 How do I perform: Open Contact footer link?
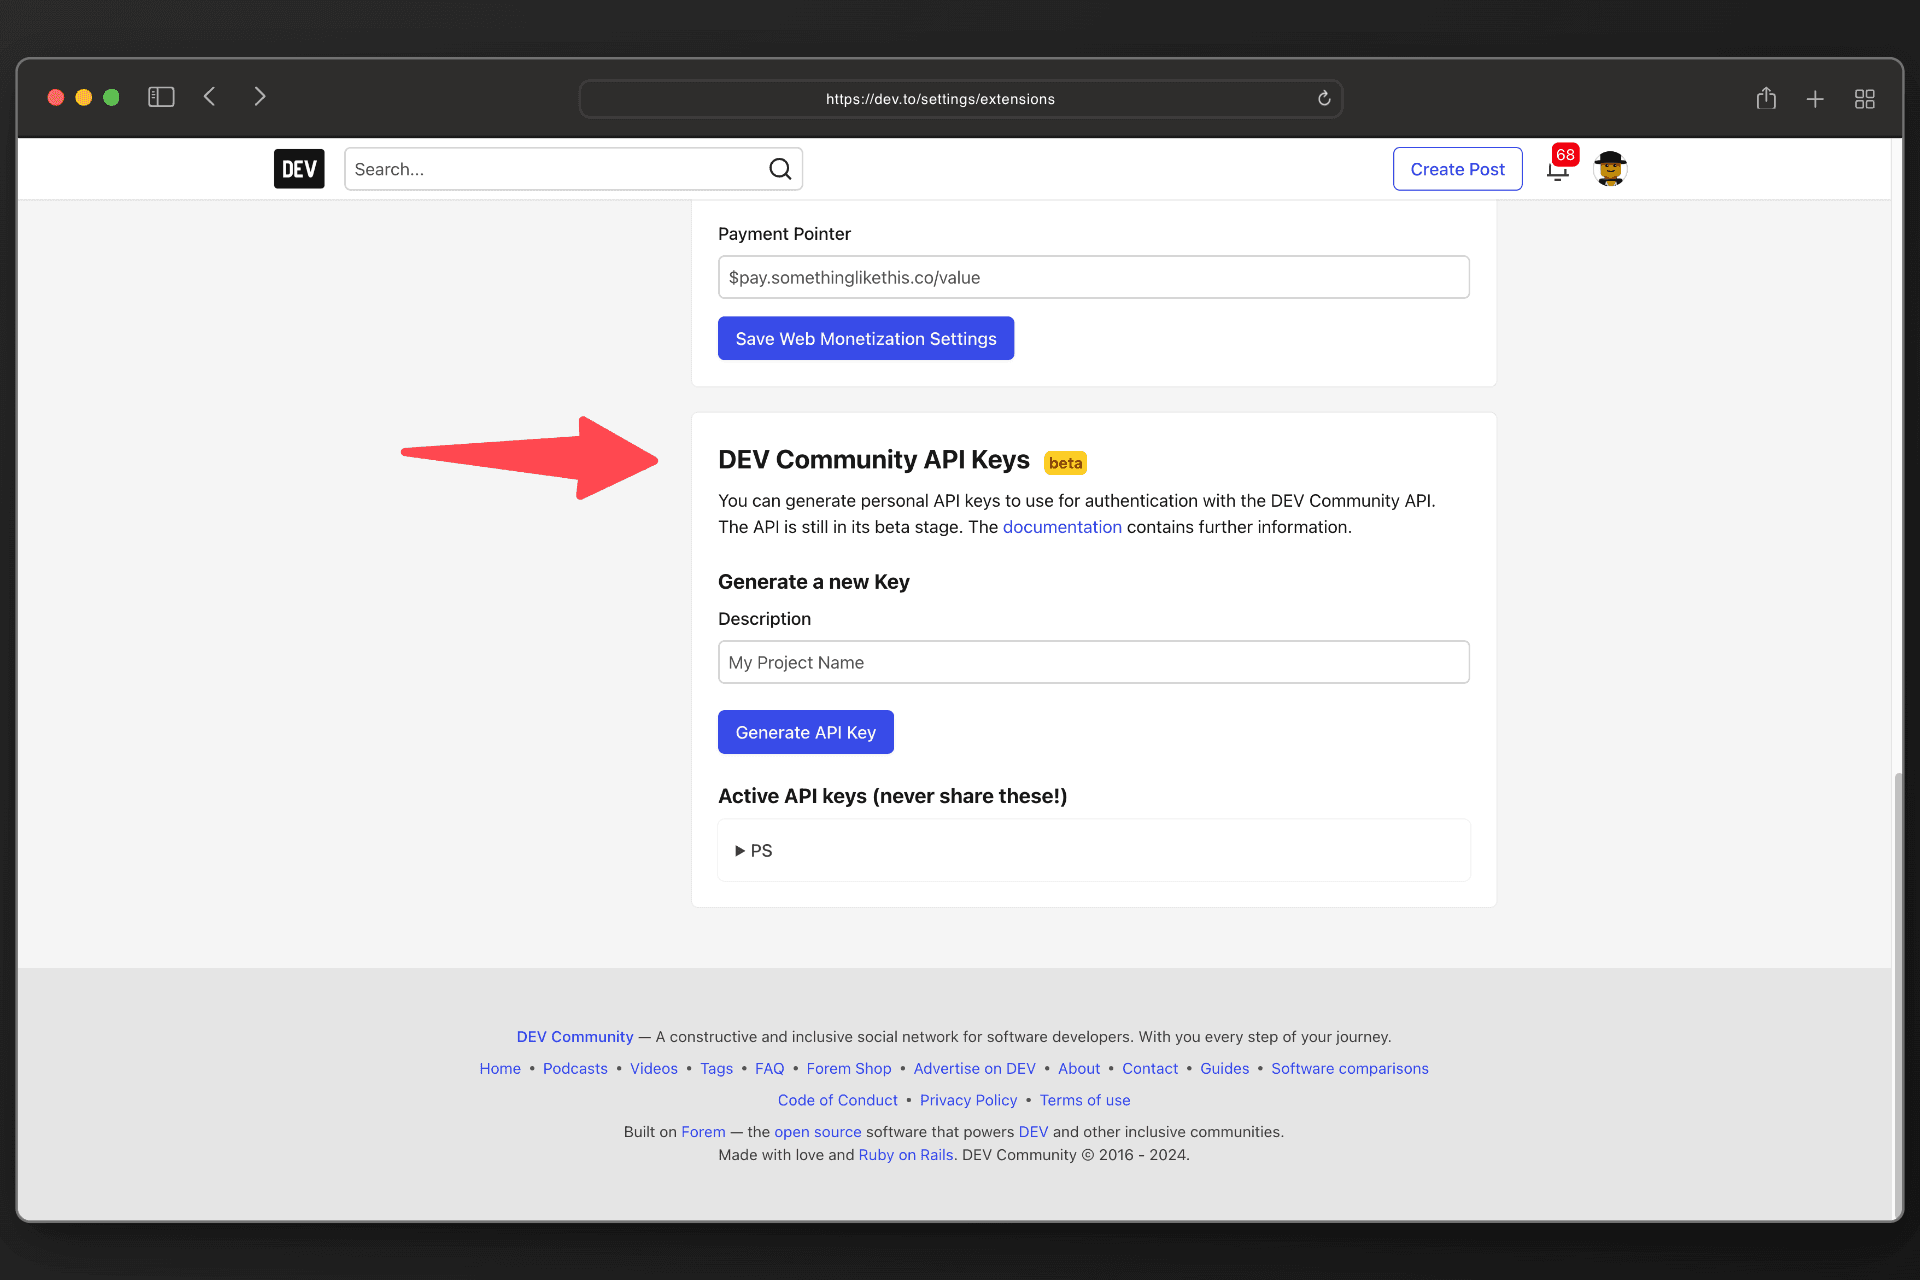point(1150,1068)
